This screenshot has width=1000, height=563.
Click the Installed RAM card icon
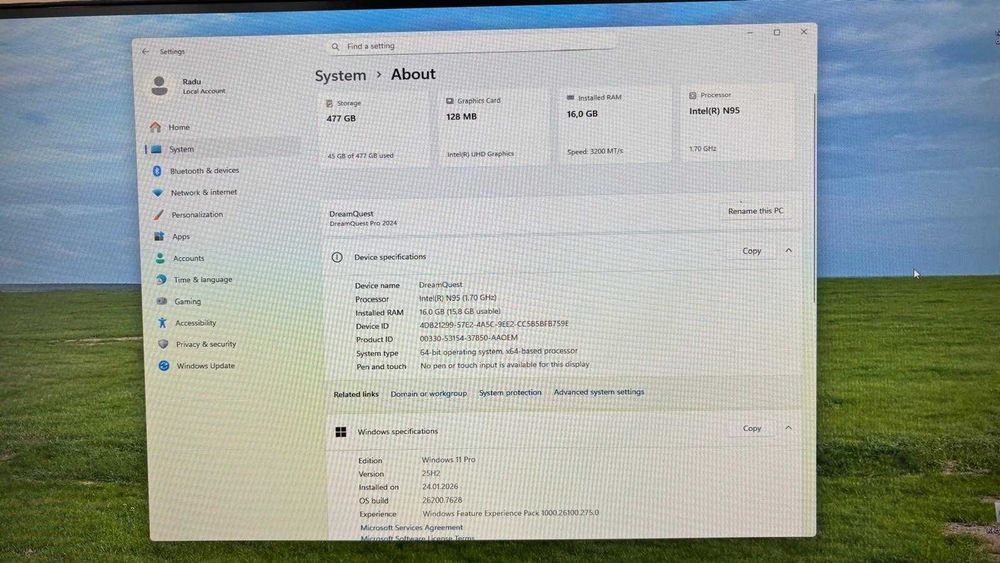coord(570,98)
